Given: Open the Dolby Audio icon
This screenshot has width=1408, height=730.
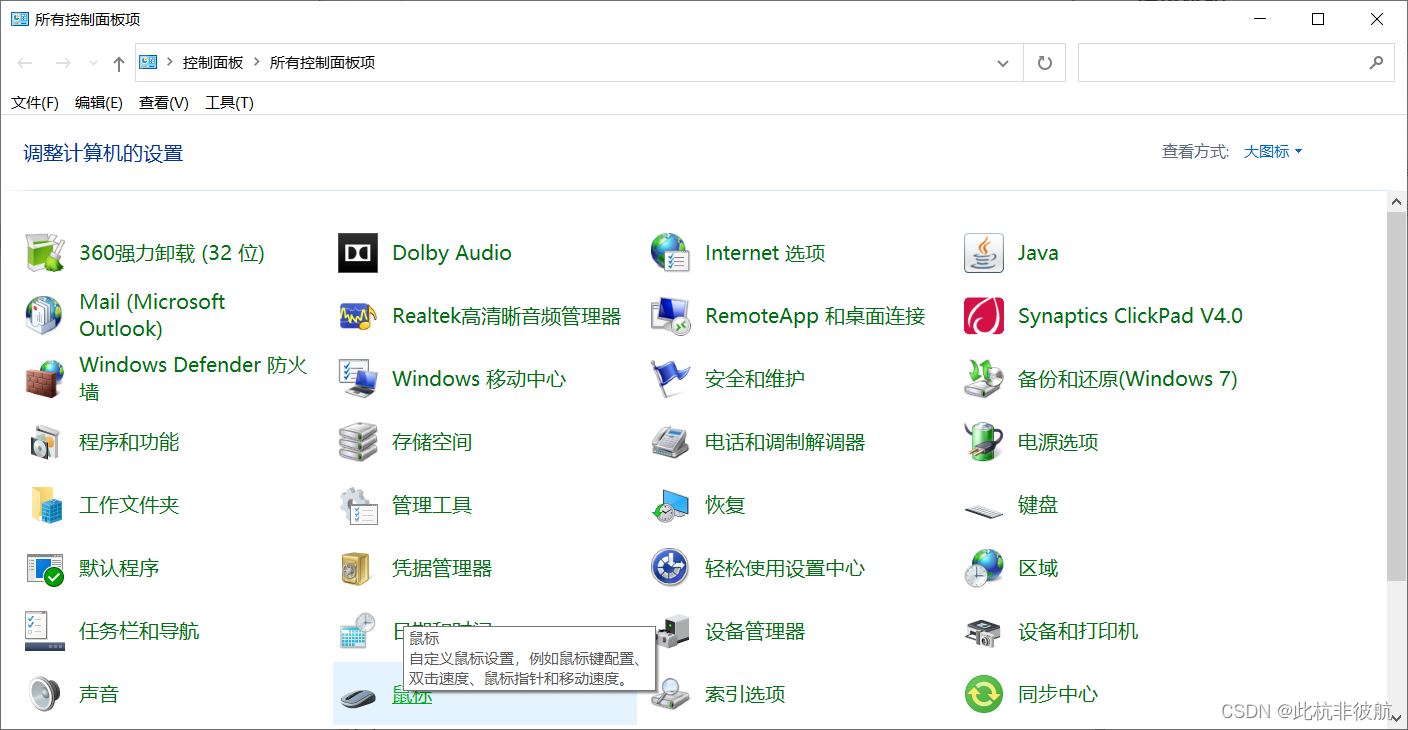Looking at the screenshot, I should pos(358,253).
